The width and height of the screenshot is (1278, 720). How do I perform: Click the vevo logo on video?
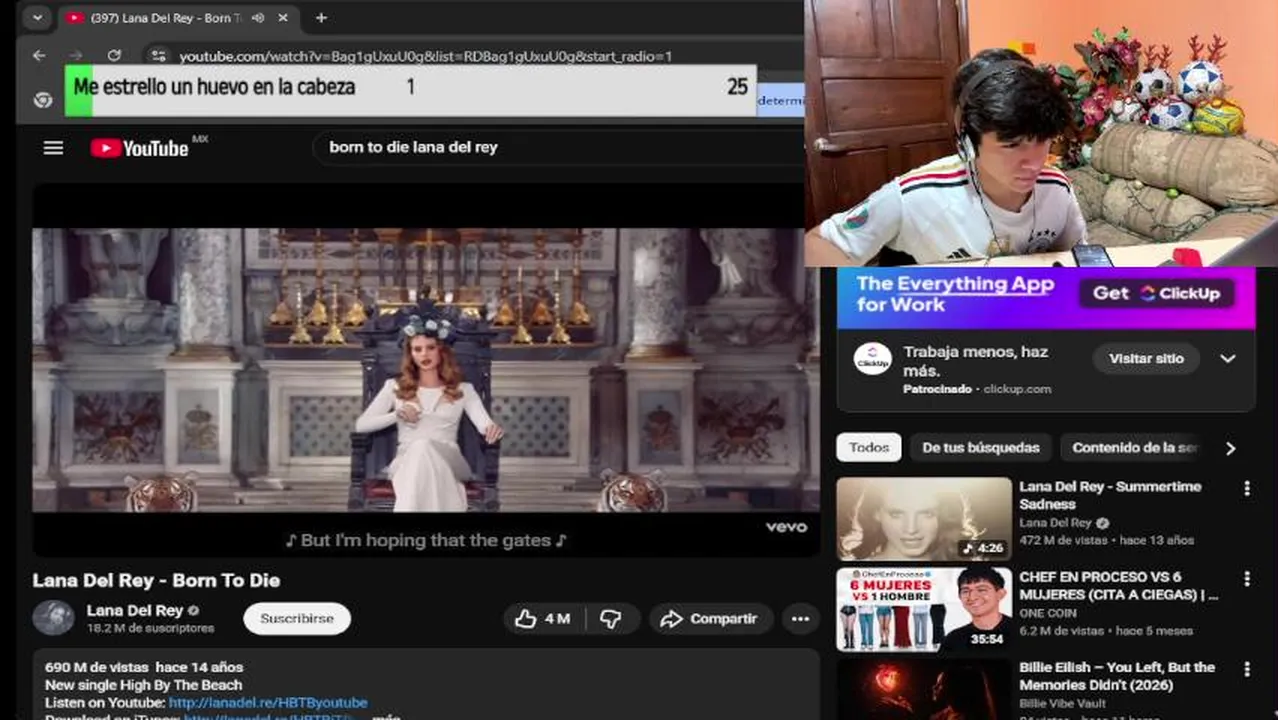(x=786, y=527)
